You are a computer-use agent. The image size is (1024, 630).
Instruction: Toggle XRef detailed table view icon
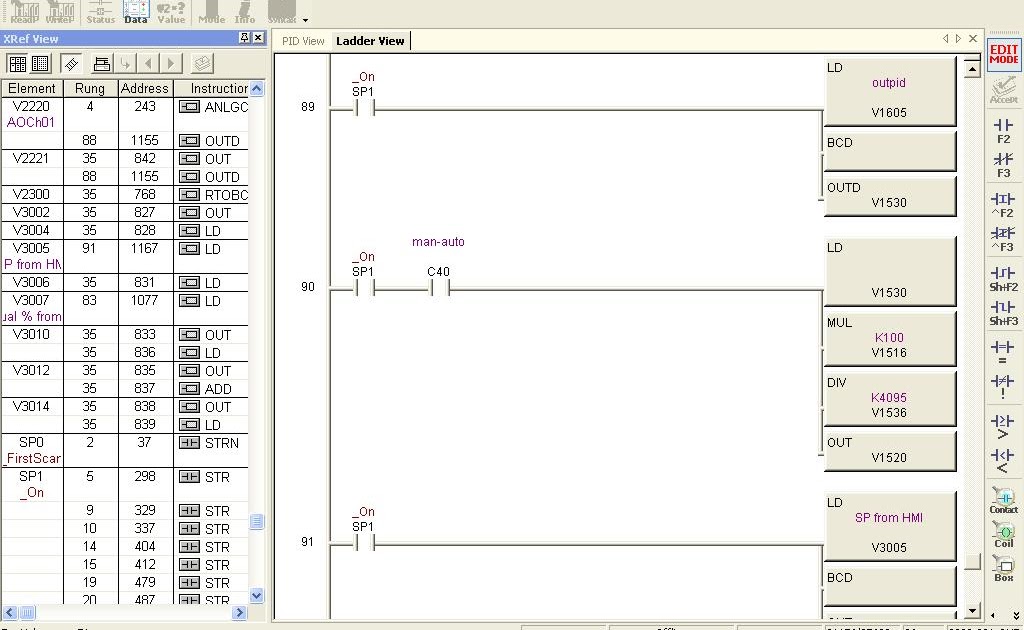click(x=40, y=63)
